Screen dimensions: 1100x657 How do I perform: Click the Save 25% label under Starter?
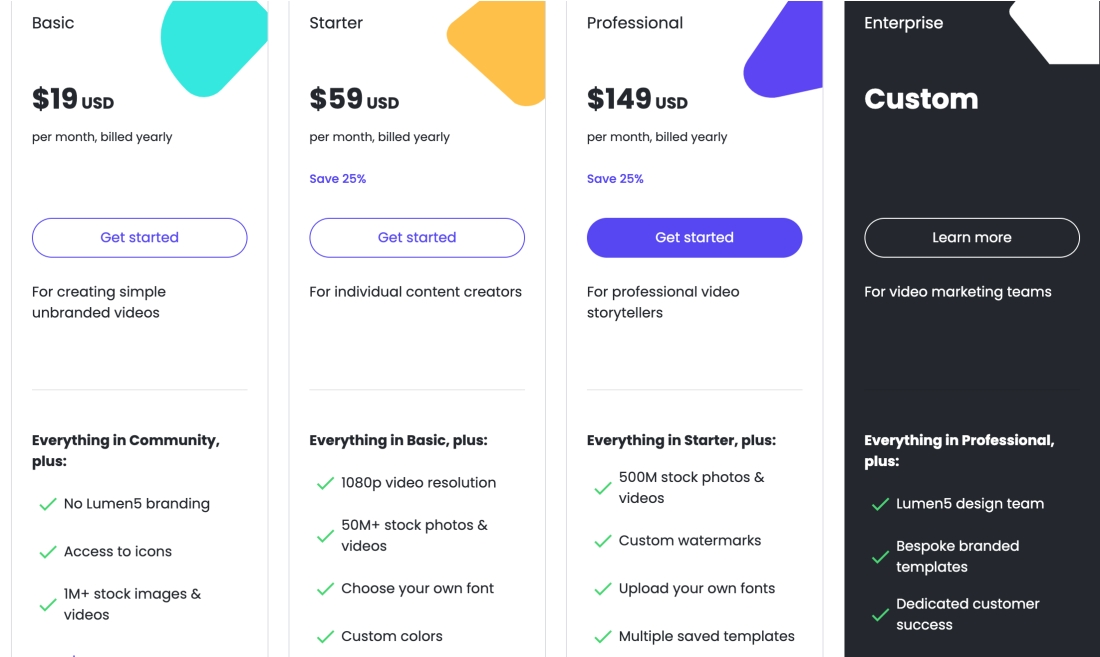pyautogui.click(x=337, y=179)
